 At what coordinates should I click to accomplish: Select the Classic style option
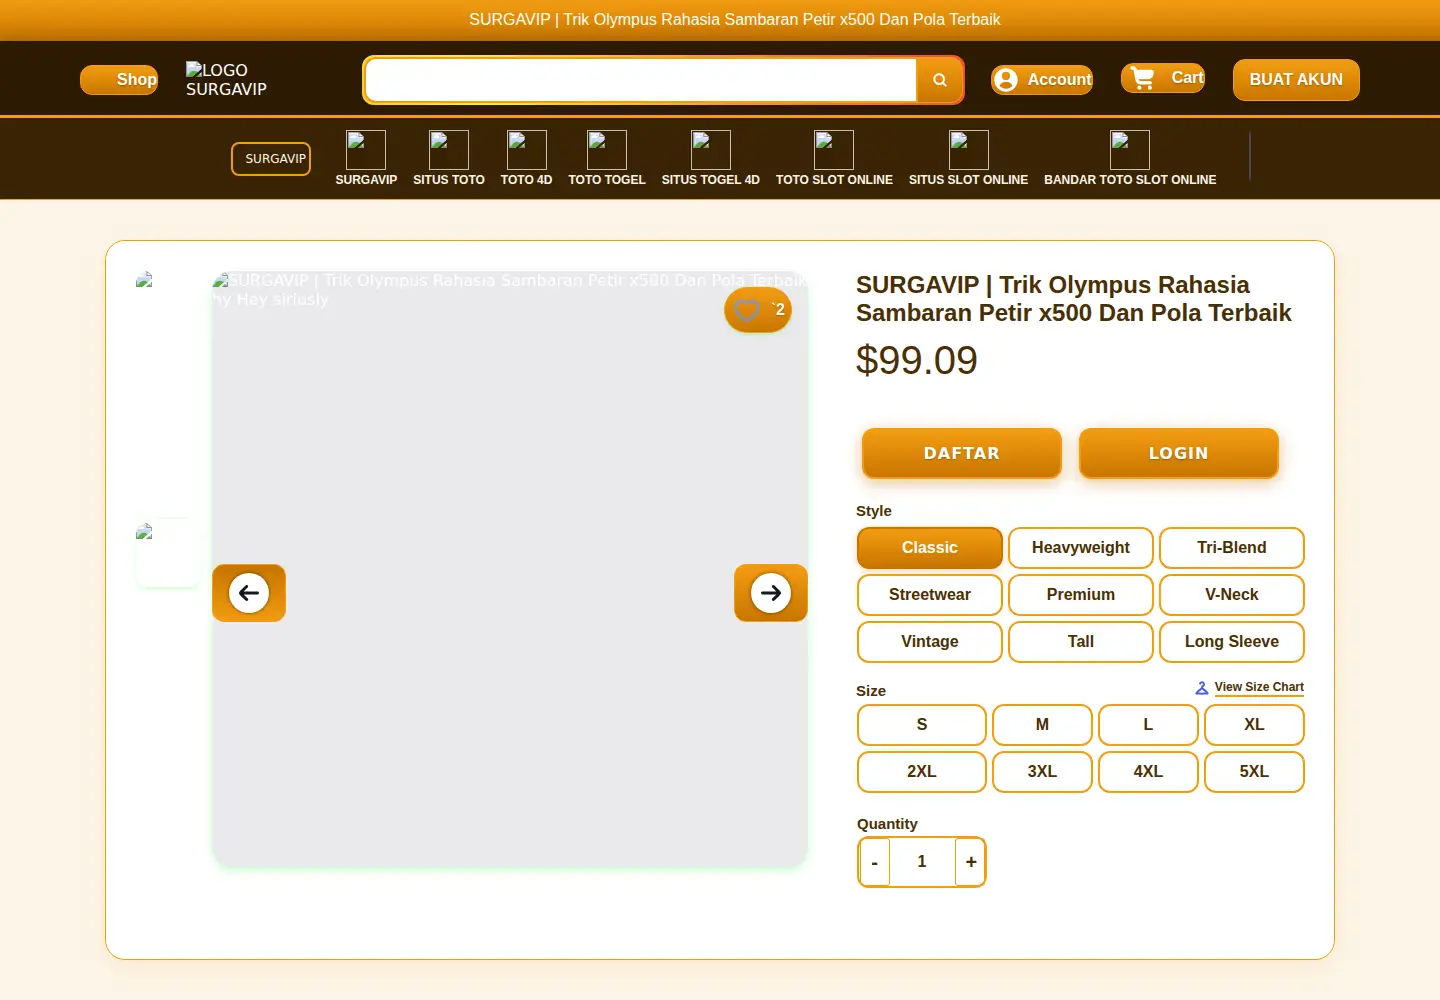[930, 548]
